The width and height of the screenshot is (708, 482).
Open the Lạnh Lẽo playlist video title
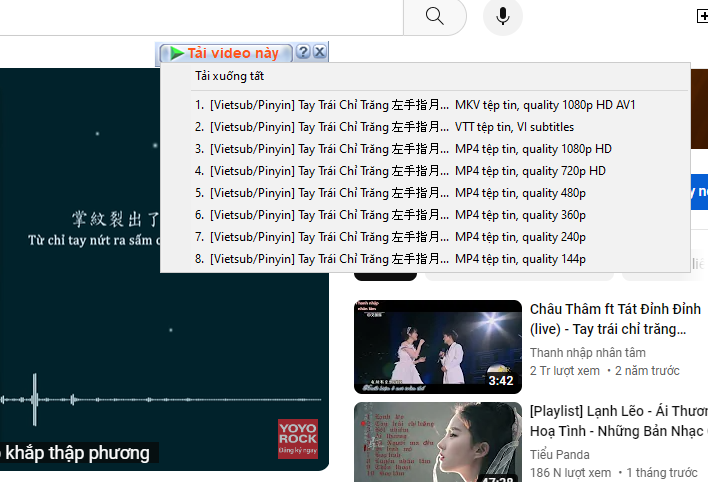617,421
